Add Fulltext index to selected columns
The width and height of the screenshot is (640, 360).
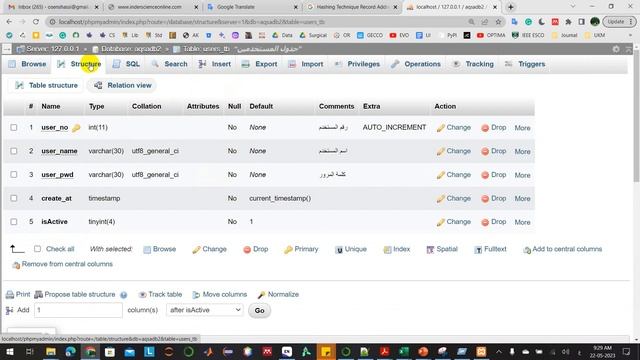tap(490, 249)
